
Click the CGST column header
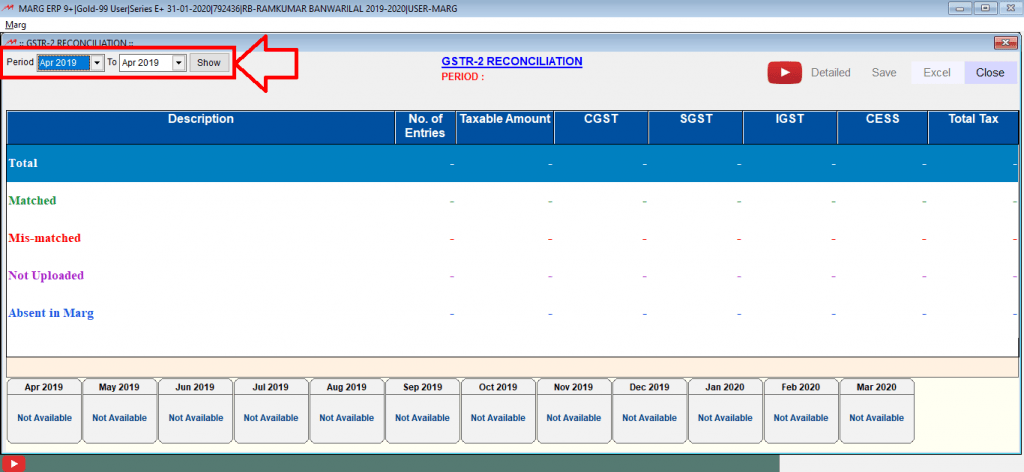[601, 127]
